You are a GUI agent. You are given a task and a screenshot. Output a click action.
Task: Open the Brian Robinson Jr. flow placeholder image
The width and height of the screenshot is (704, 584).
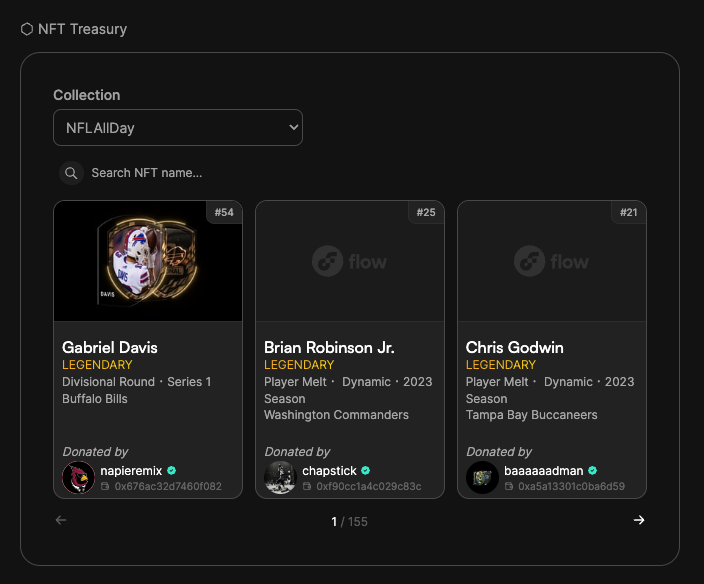click(350, 261)
